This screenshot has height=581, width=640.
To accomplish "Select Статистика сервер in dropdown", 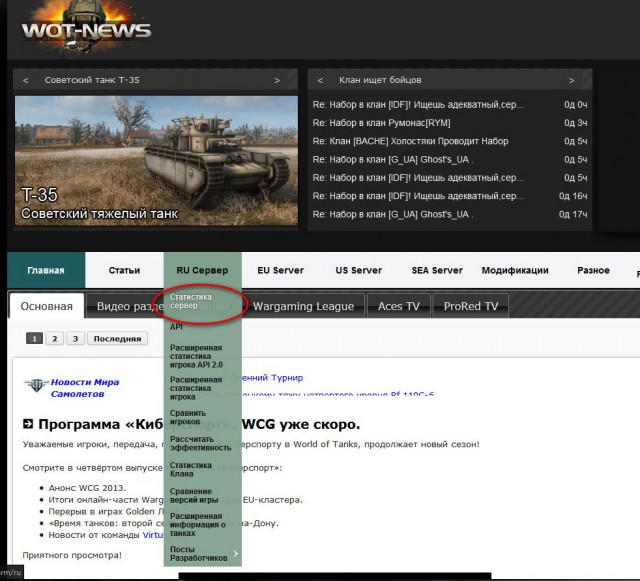I will [191, 301].
